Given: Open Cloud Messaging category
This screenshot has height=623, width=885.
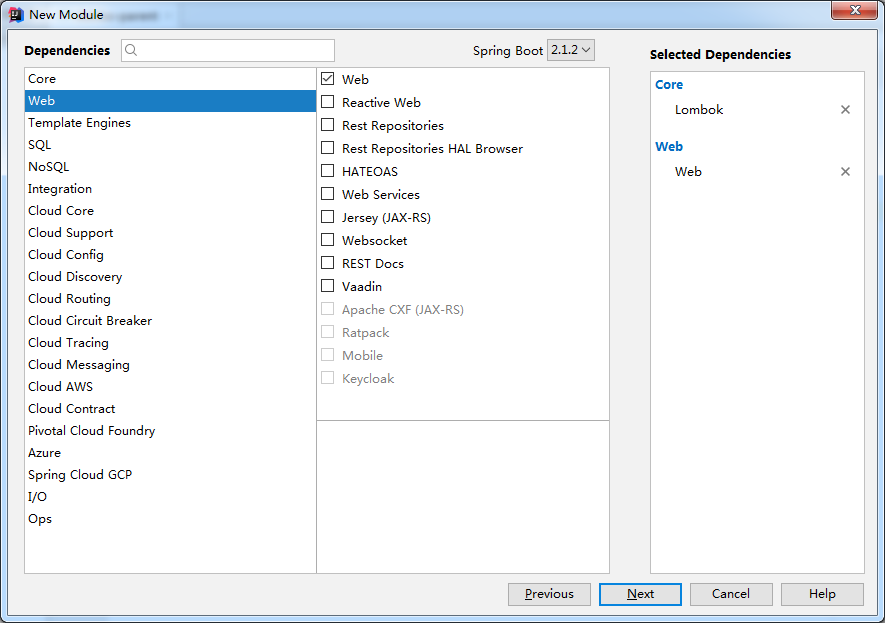Looking at the screenshot, I should point(170,365).
